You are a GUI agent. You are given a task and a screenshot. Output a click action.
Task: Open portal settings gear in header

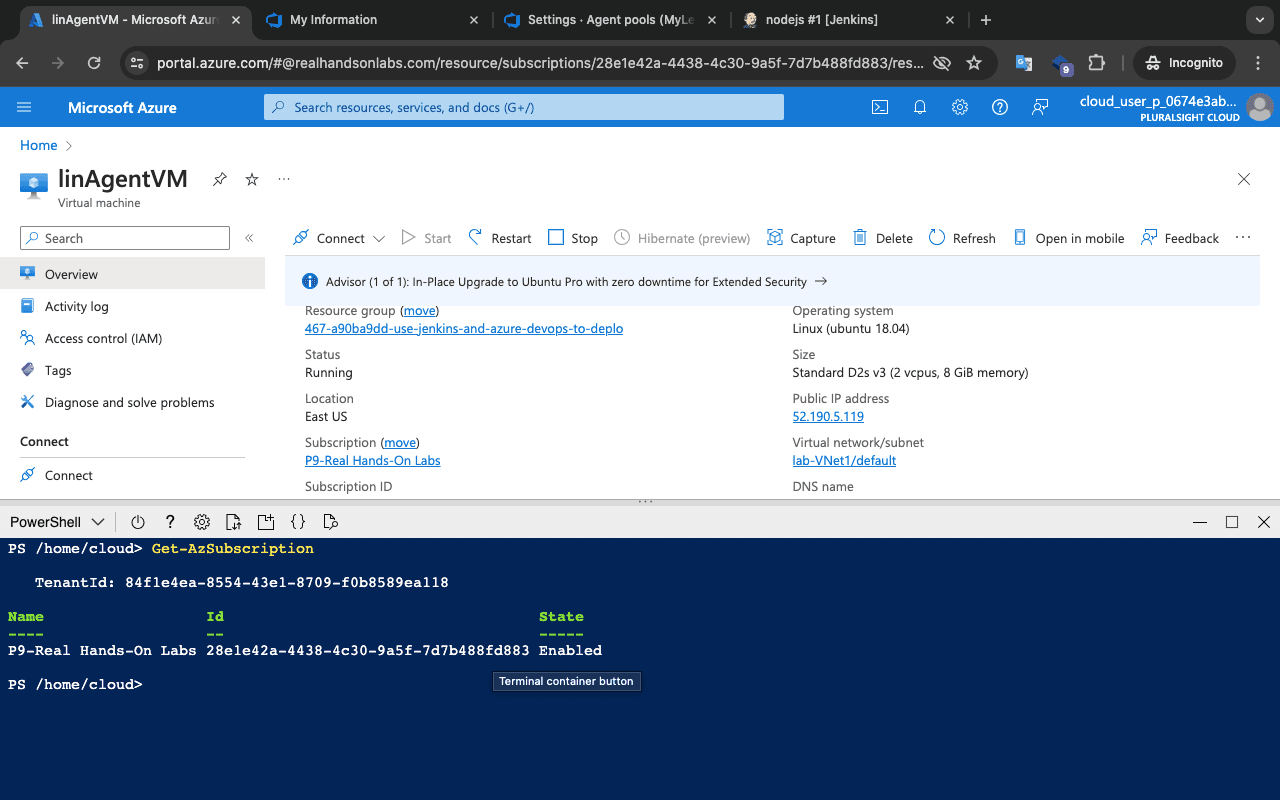(960, 107)
